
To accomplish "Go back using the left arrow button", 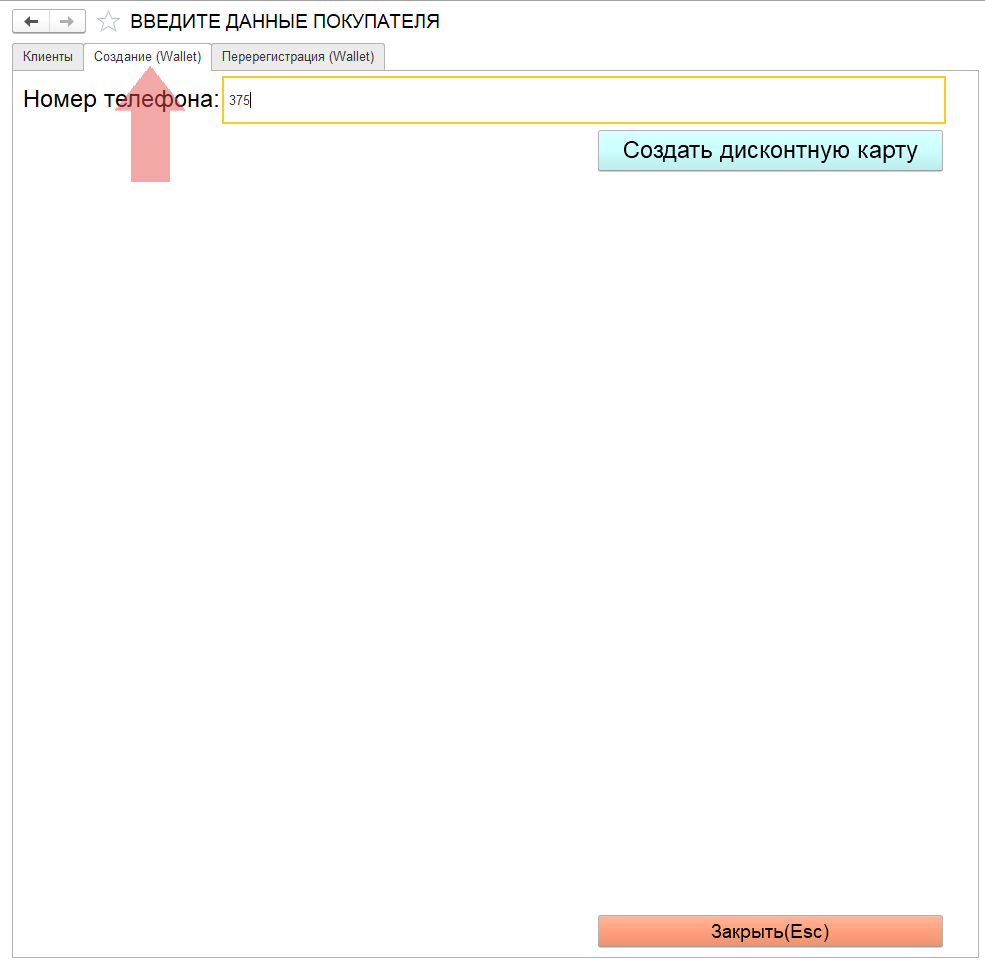I will pyautogui.click(x=30, y=21).
